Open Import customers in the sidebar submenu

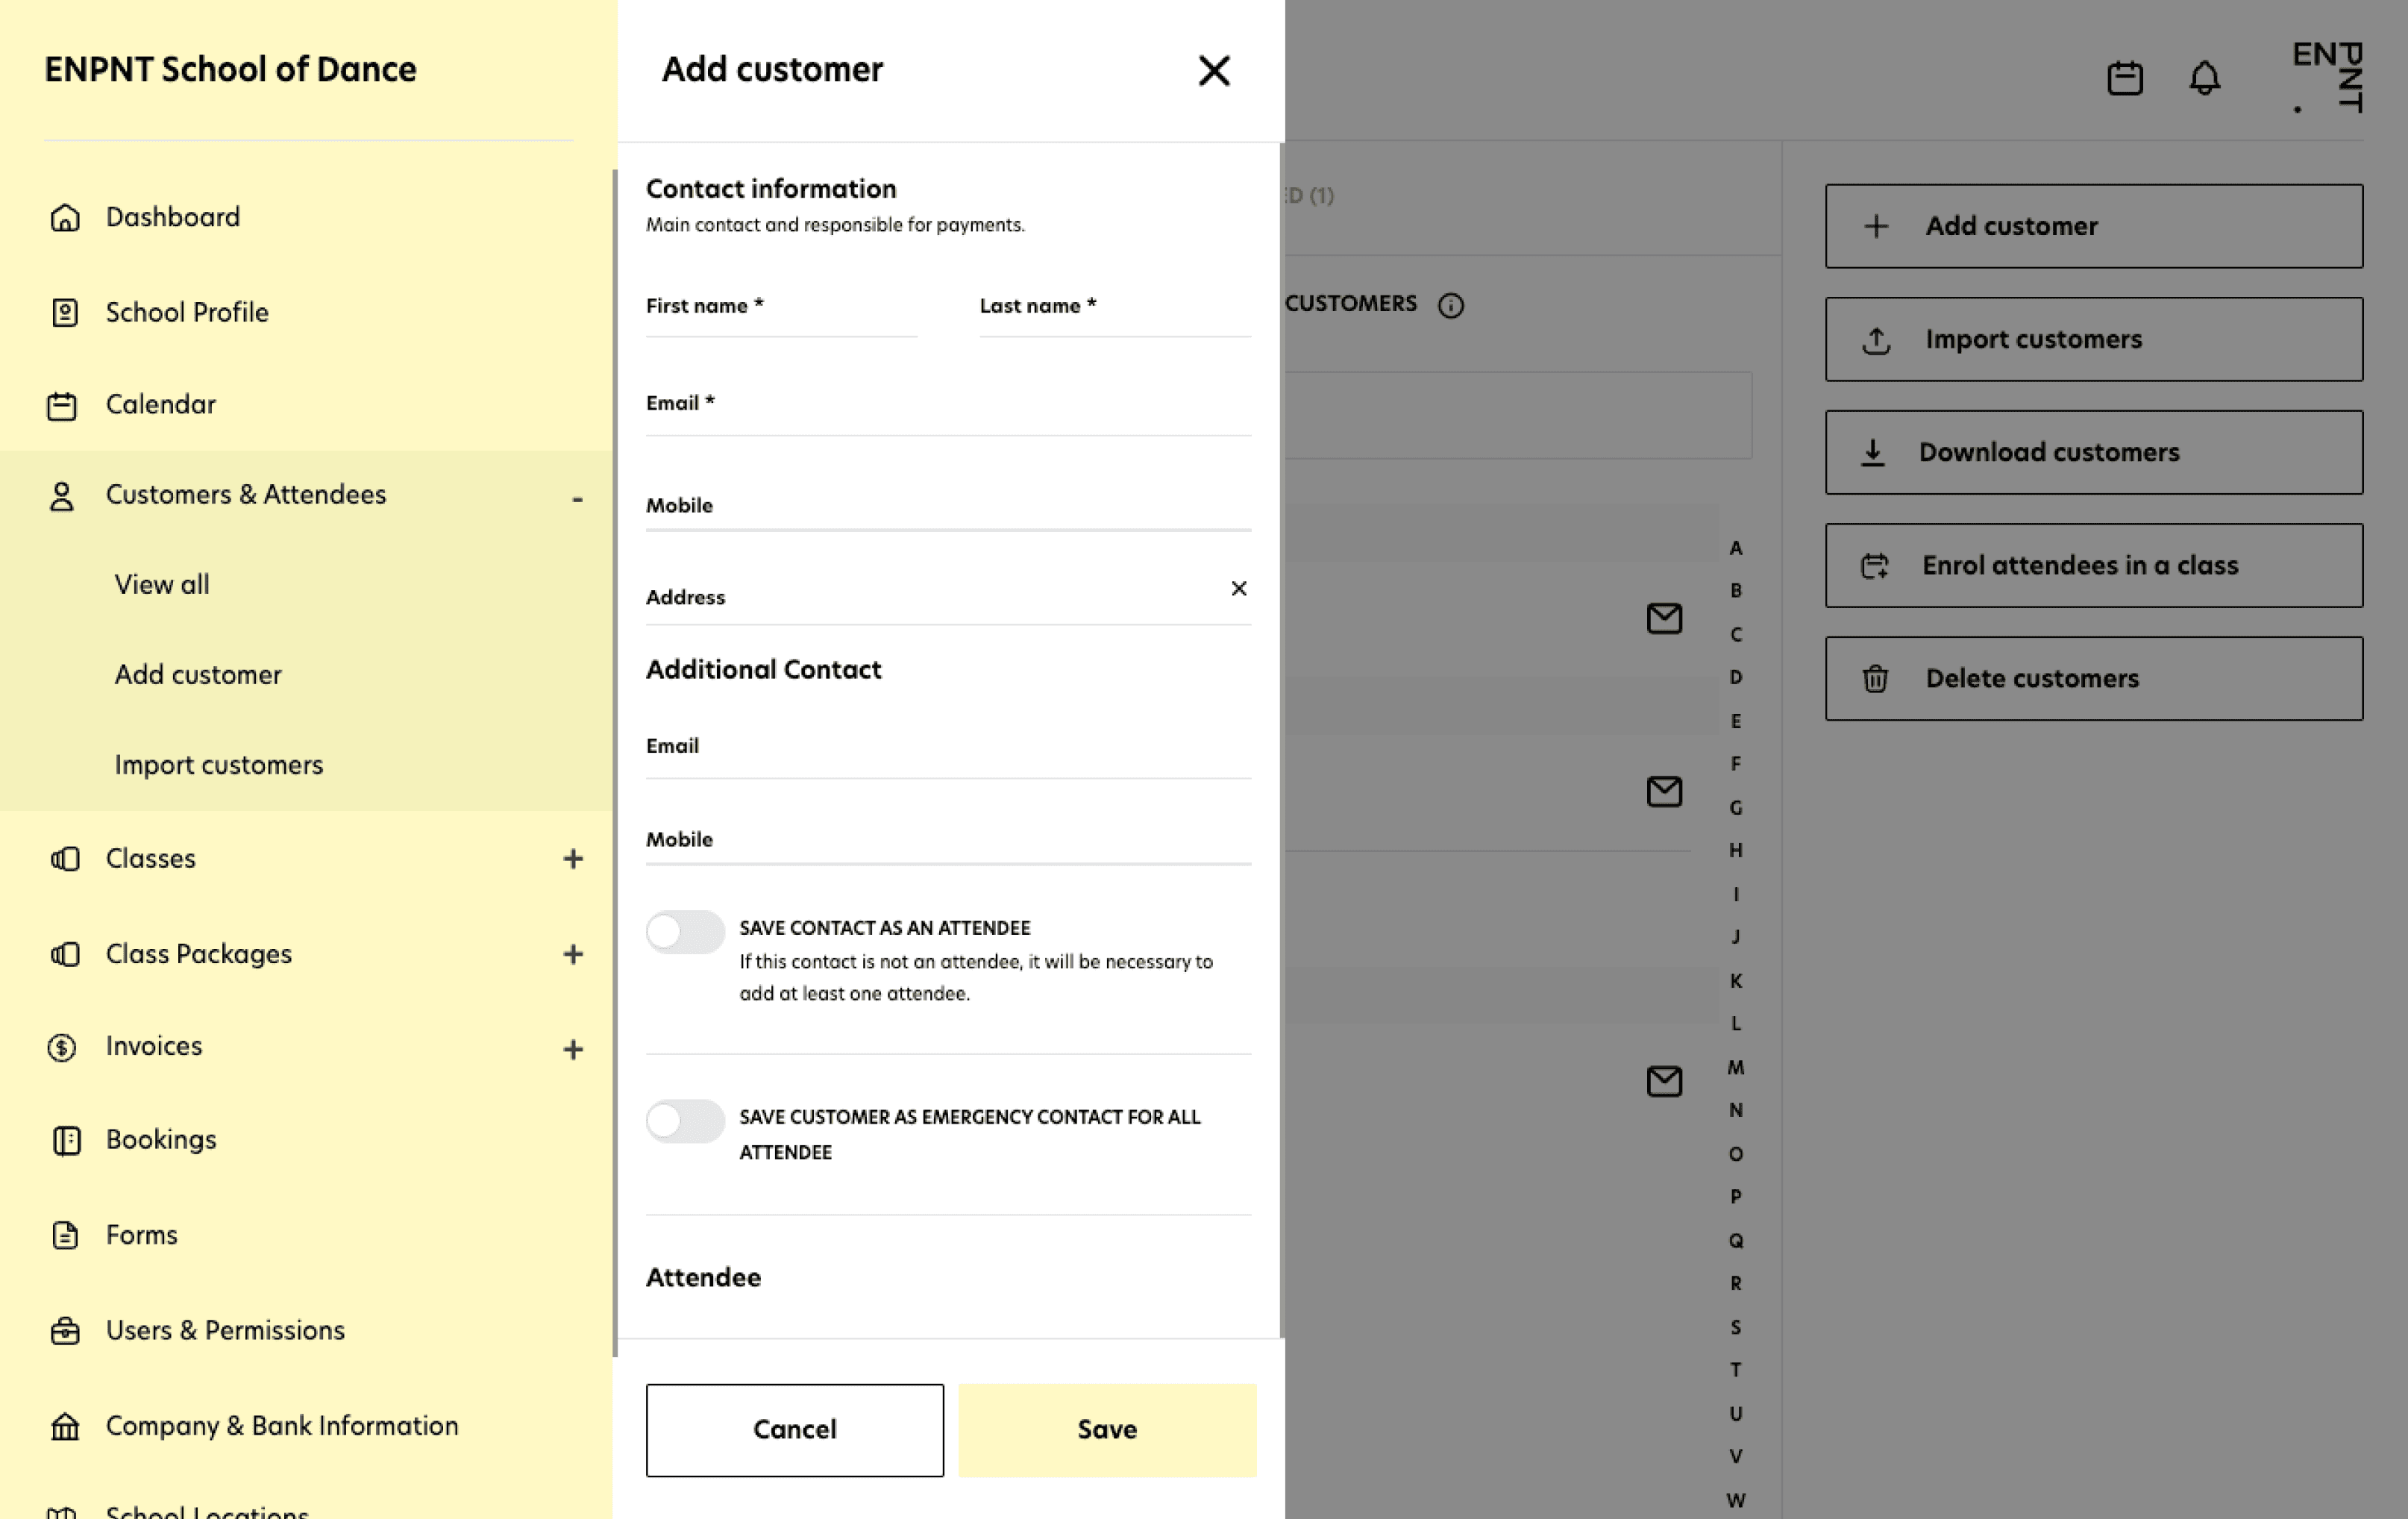click(219, 765)
